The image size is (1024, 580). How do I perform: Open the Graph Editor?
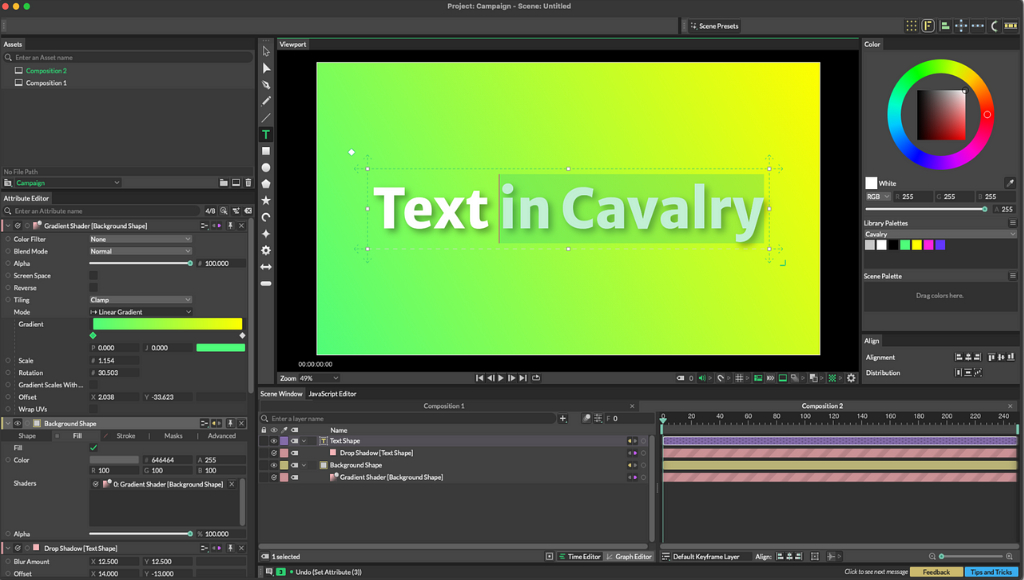pyautogui.click(x=628, y=556)
